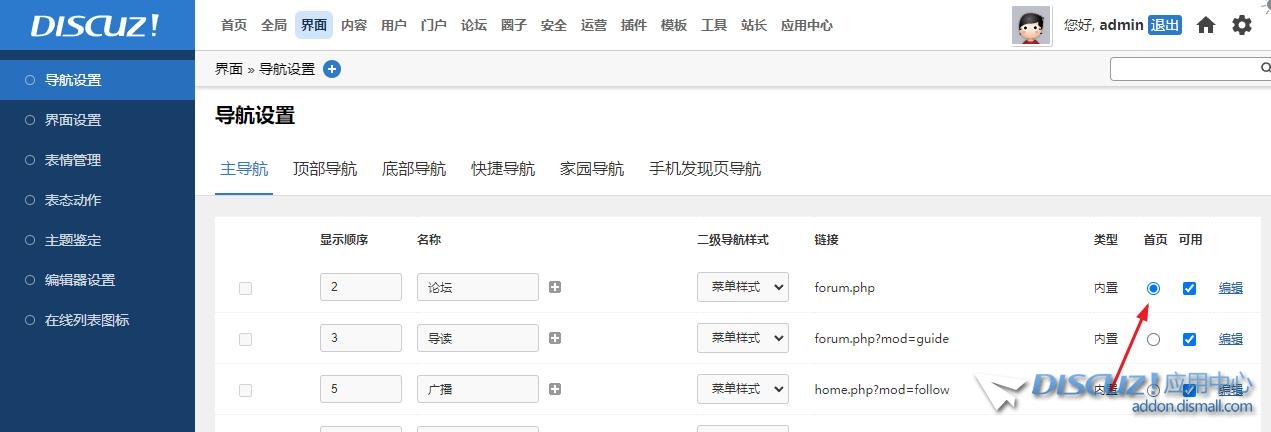
Task: Select 首页 radio button for forum.php row
Action: pyautogui.click(x=1153, y=288)
